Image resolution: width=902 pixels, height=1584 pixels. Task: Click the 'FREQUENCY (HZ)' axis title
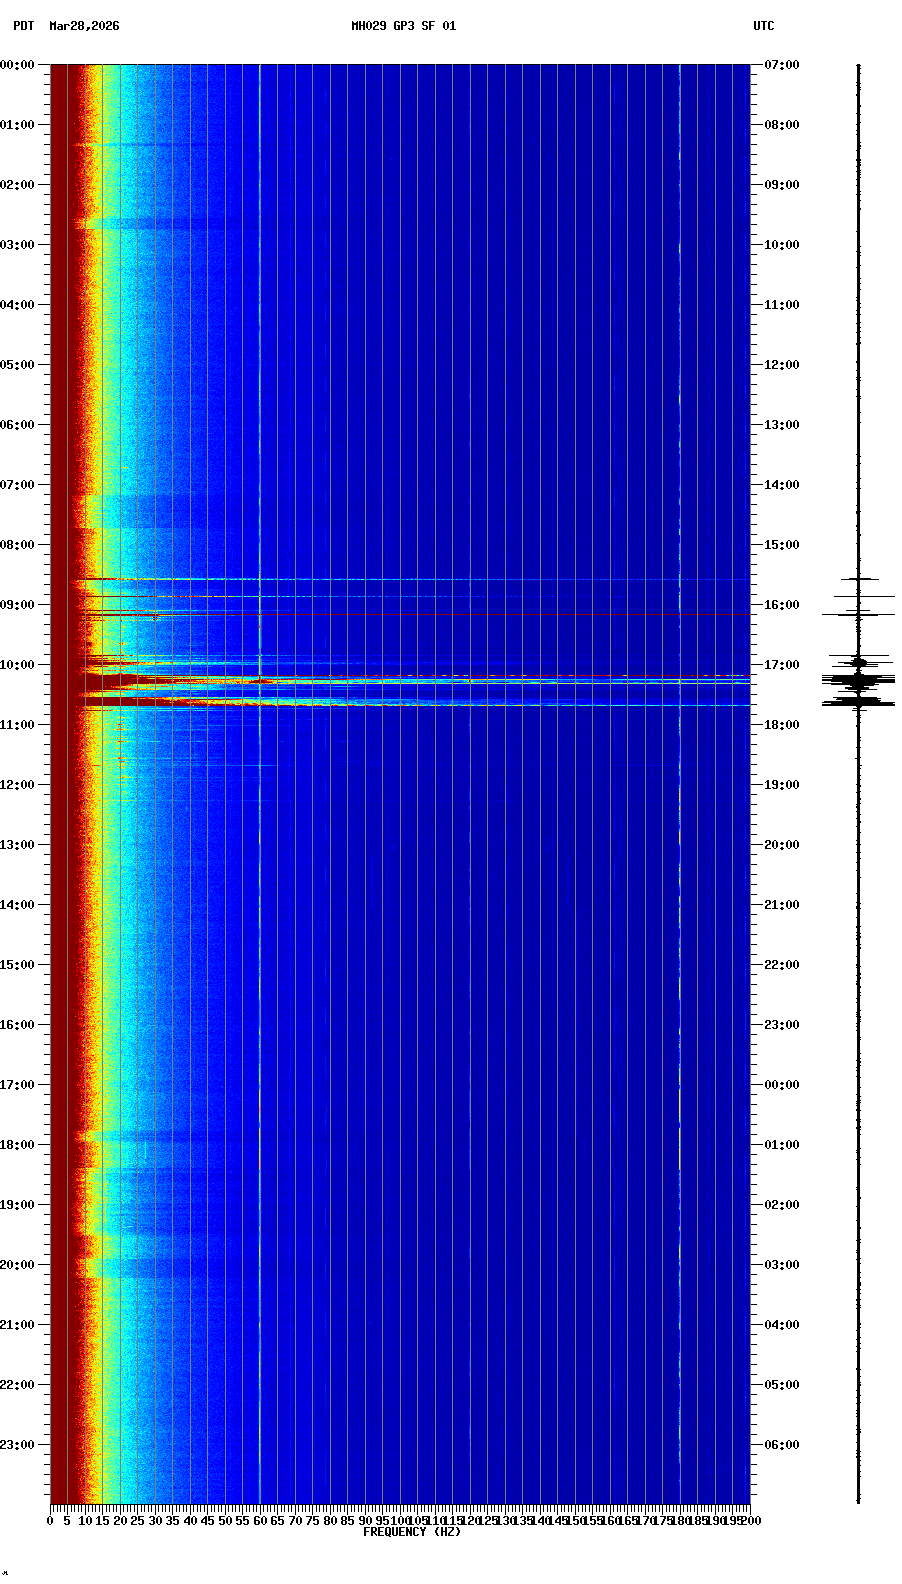412,1532
